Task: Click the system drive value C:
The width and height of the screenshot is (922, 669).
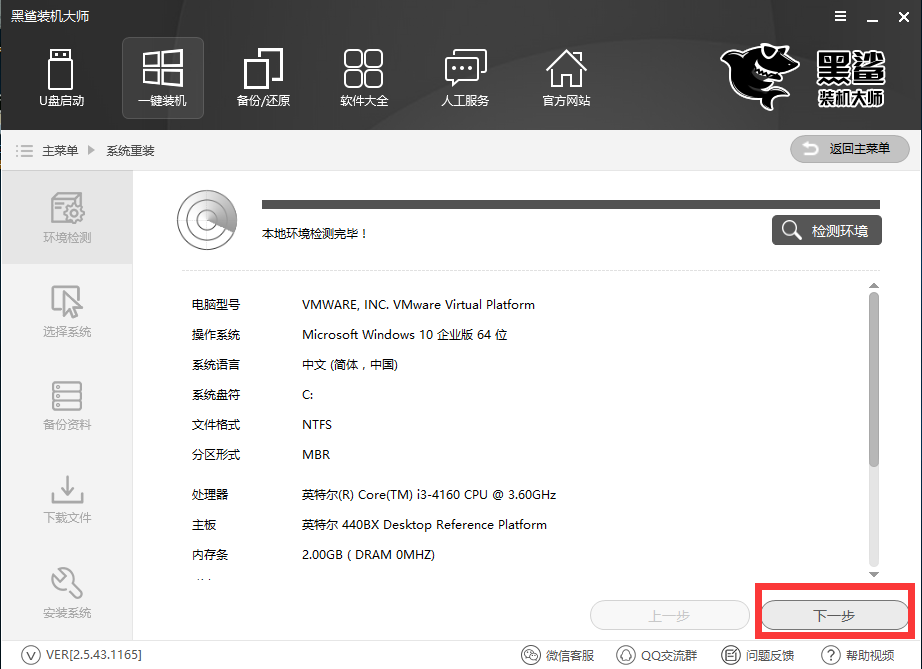Action: coord(308,394)
